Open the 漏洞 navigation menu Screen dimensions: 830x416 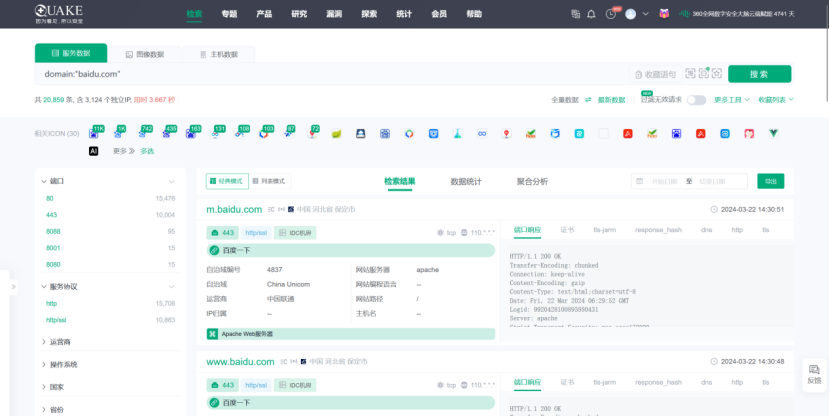pos(334,14)
